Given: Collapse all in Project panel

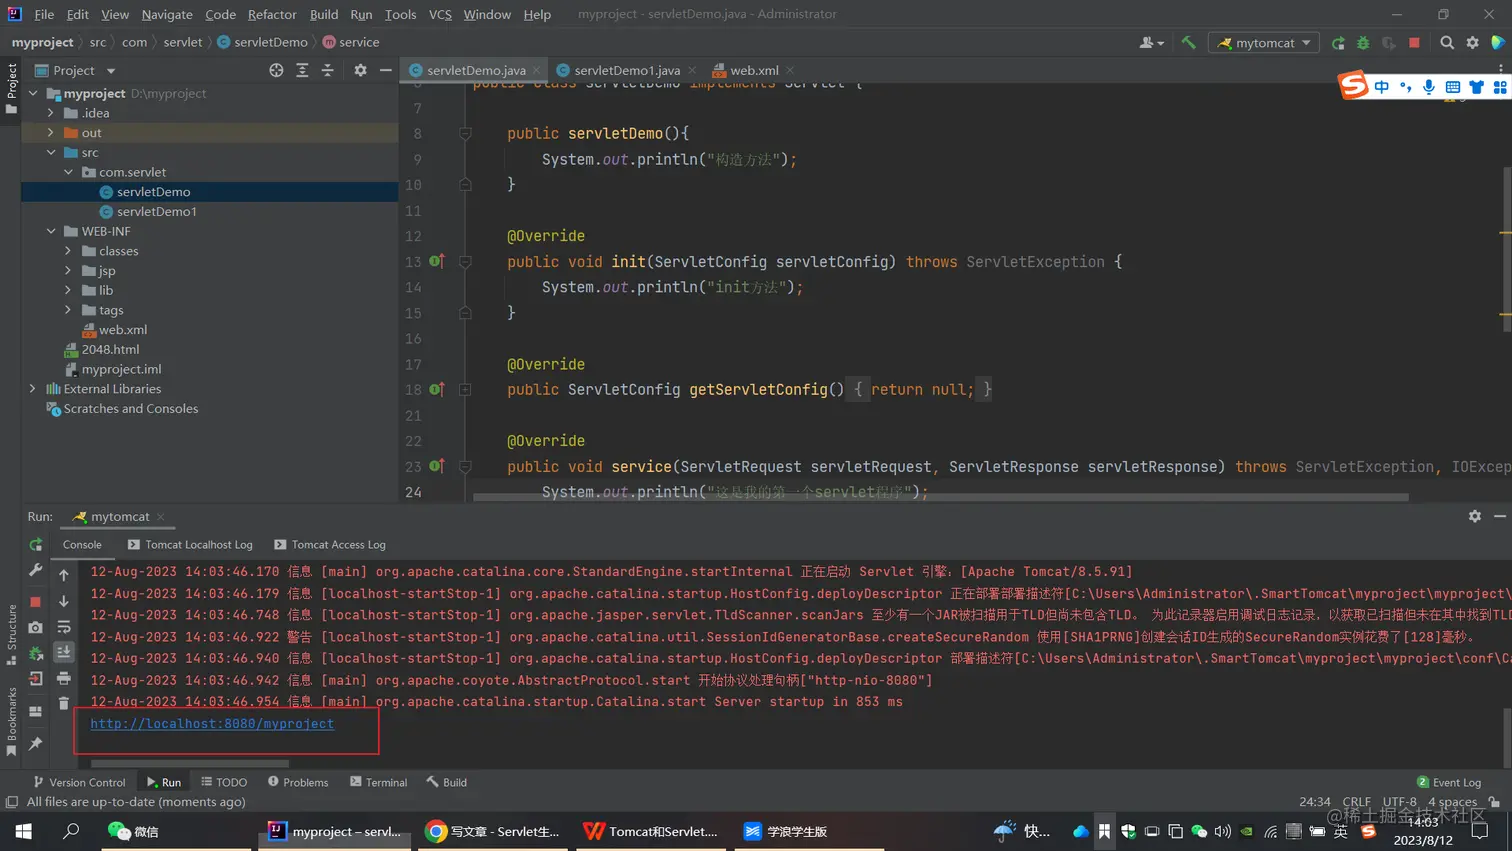Looking at the screenshot, I should coord(327,70).
